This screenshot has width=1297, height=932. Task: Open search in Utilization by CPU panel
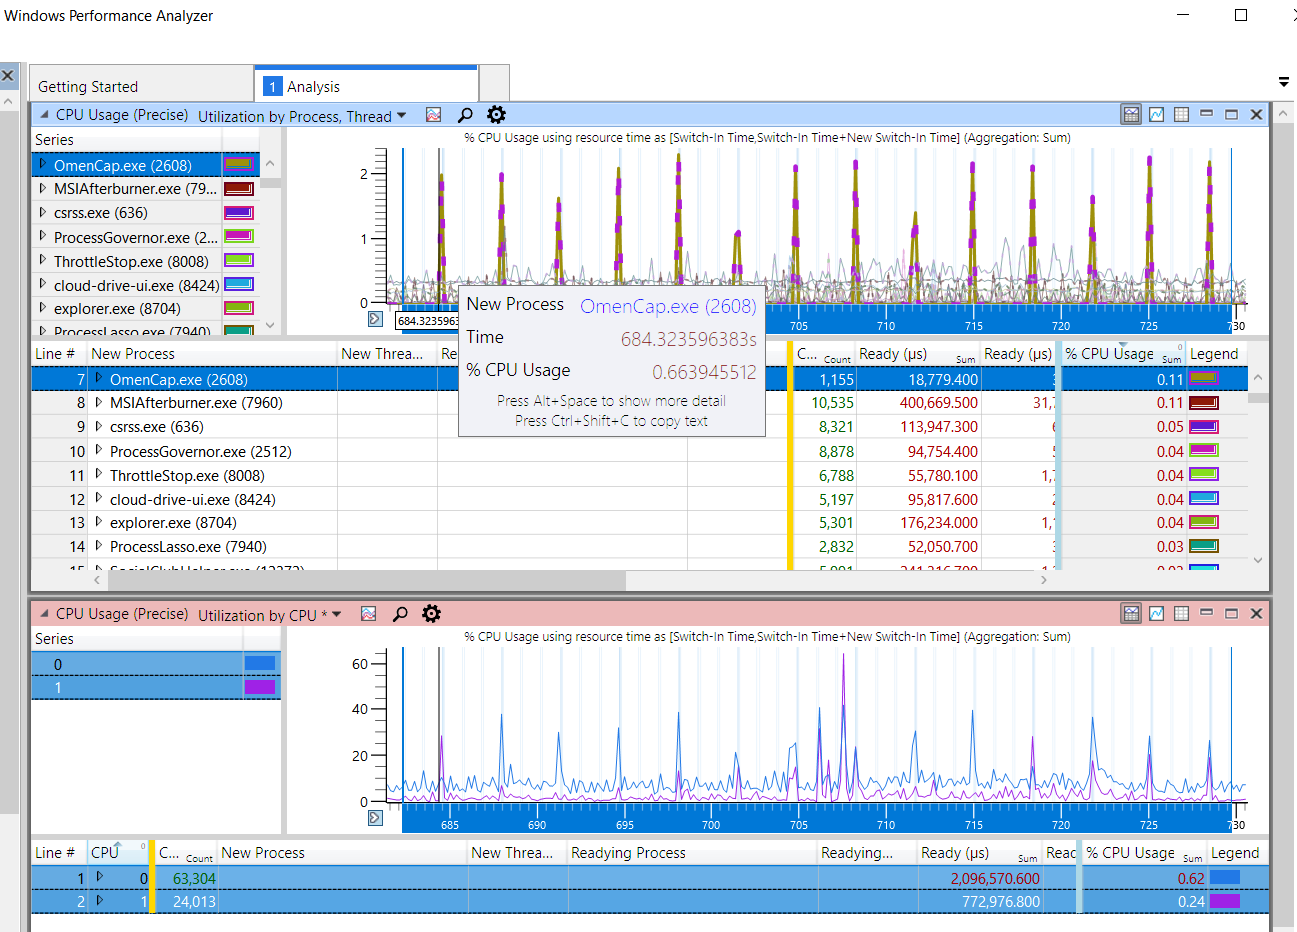pos(400,614)
